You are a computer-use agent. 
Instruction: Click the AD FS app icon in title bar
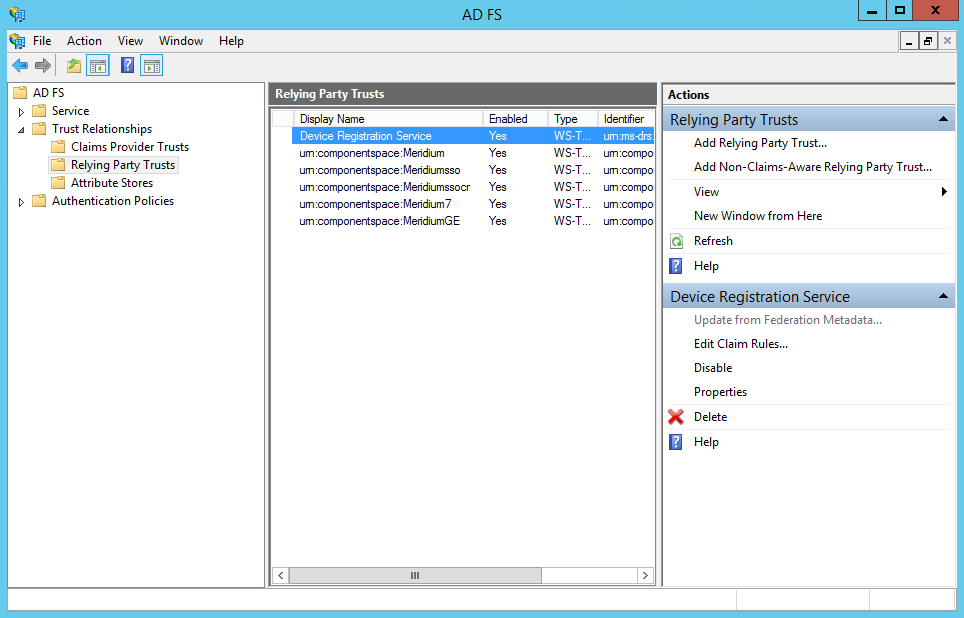point(17,14)
